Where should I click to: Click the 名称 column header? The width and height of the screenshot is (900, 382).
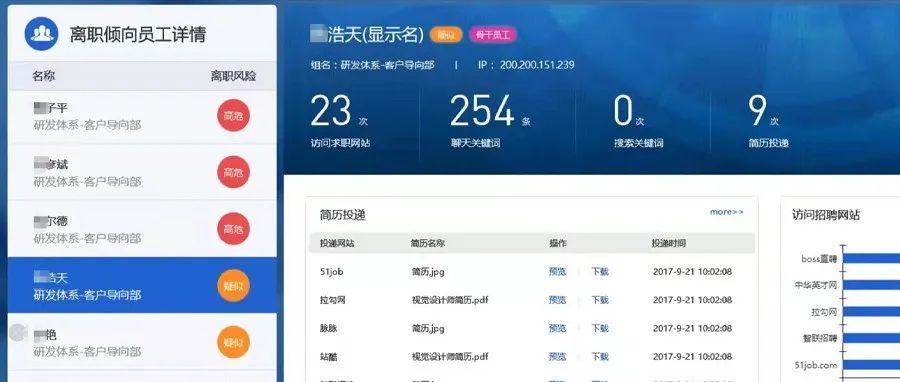44,76
